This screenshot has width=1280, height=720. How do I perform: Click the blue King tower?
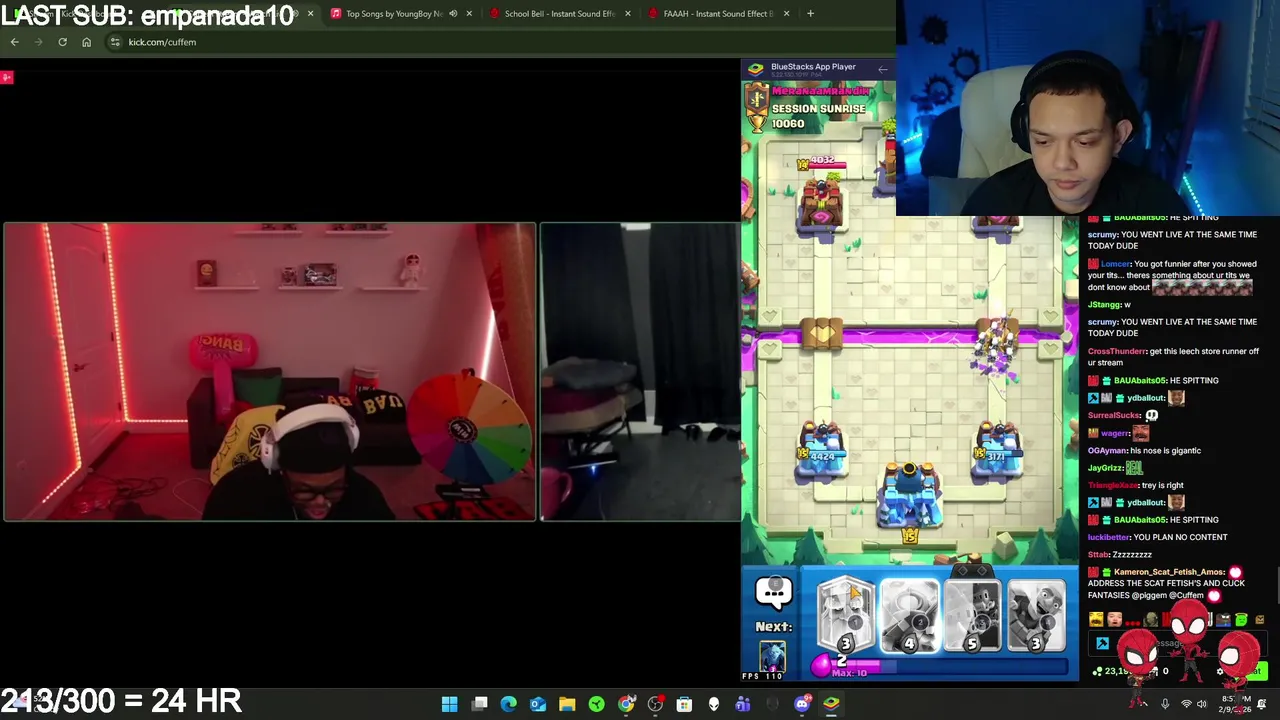pos(909,495)
